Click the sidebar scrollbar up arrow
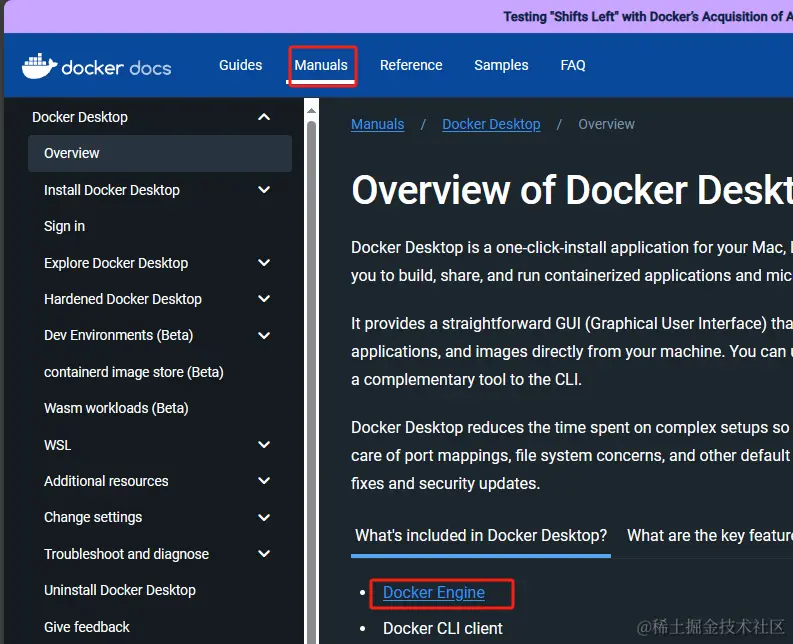793x644 pixels. (x=312, y=110)
